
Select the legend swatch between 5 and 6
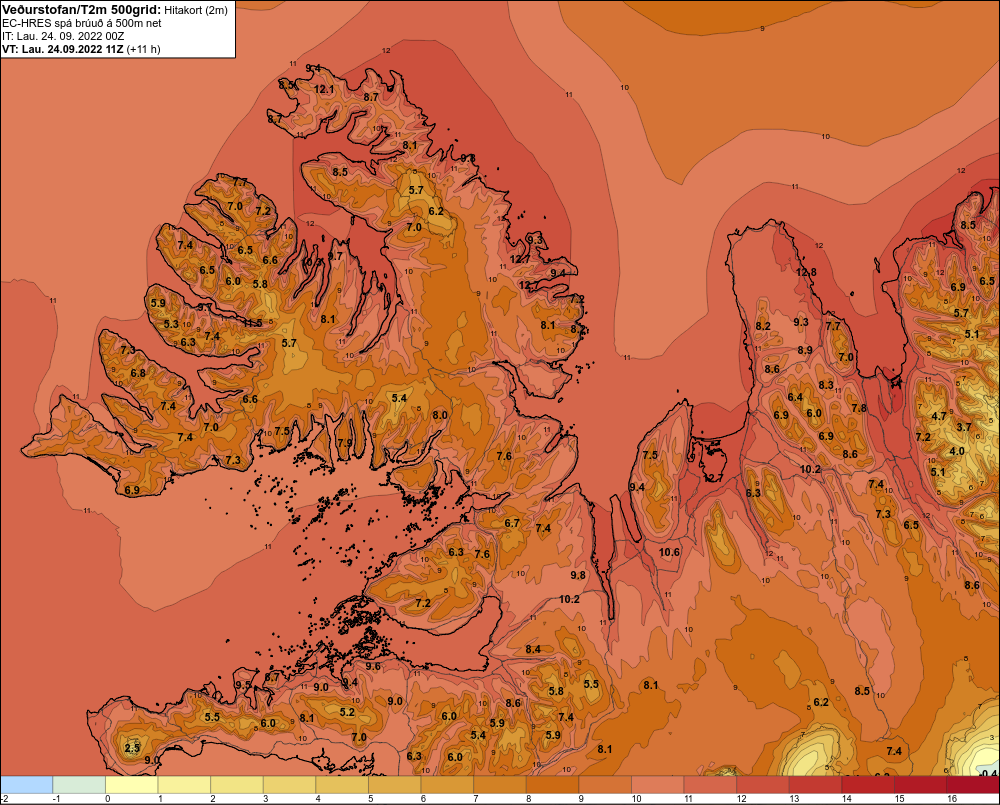coord(395,784)
